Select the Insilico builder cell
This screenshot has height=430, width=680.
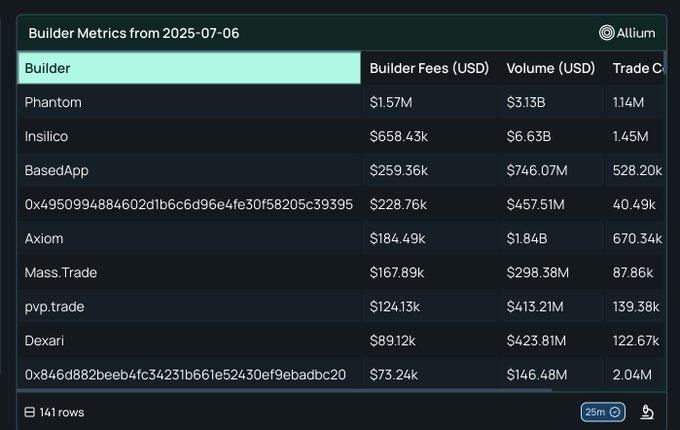coord(189,136)
